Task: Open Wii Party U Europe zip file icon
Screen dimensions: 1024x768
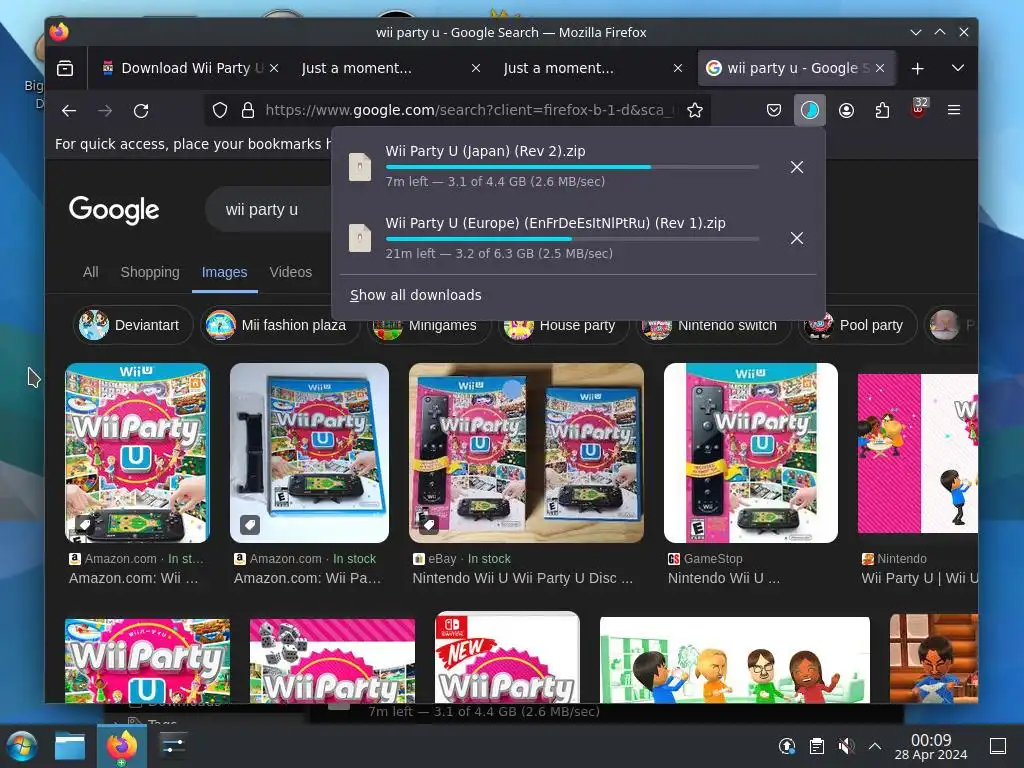Action: click(x=360, y=238)
